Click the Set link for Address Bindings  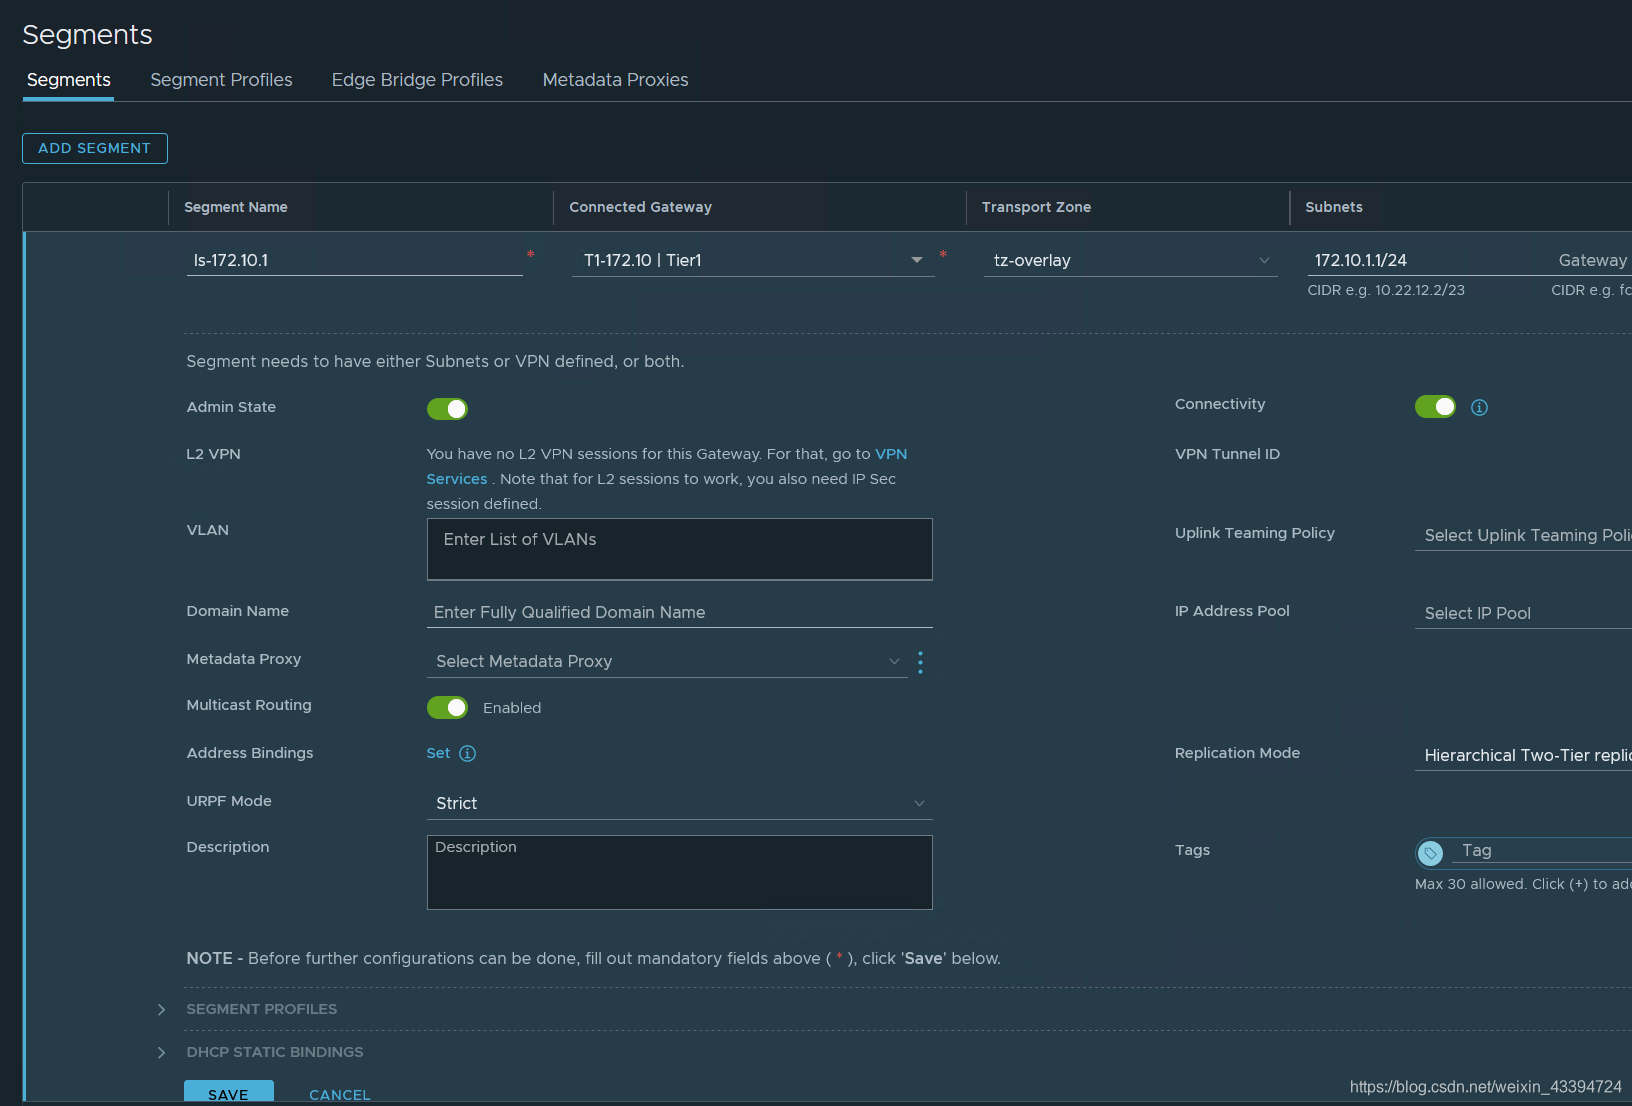438,753
